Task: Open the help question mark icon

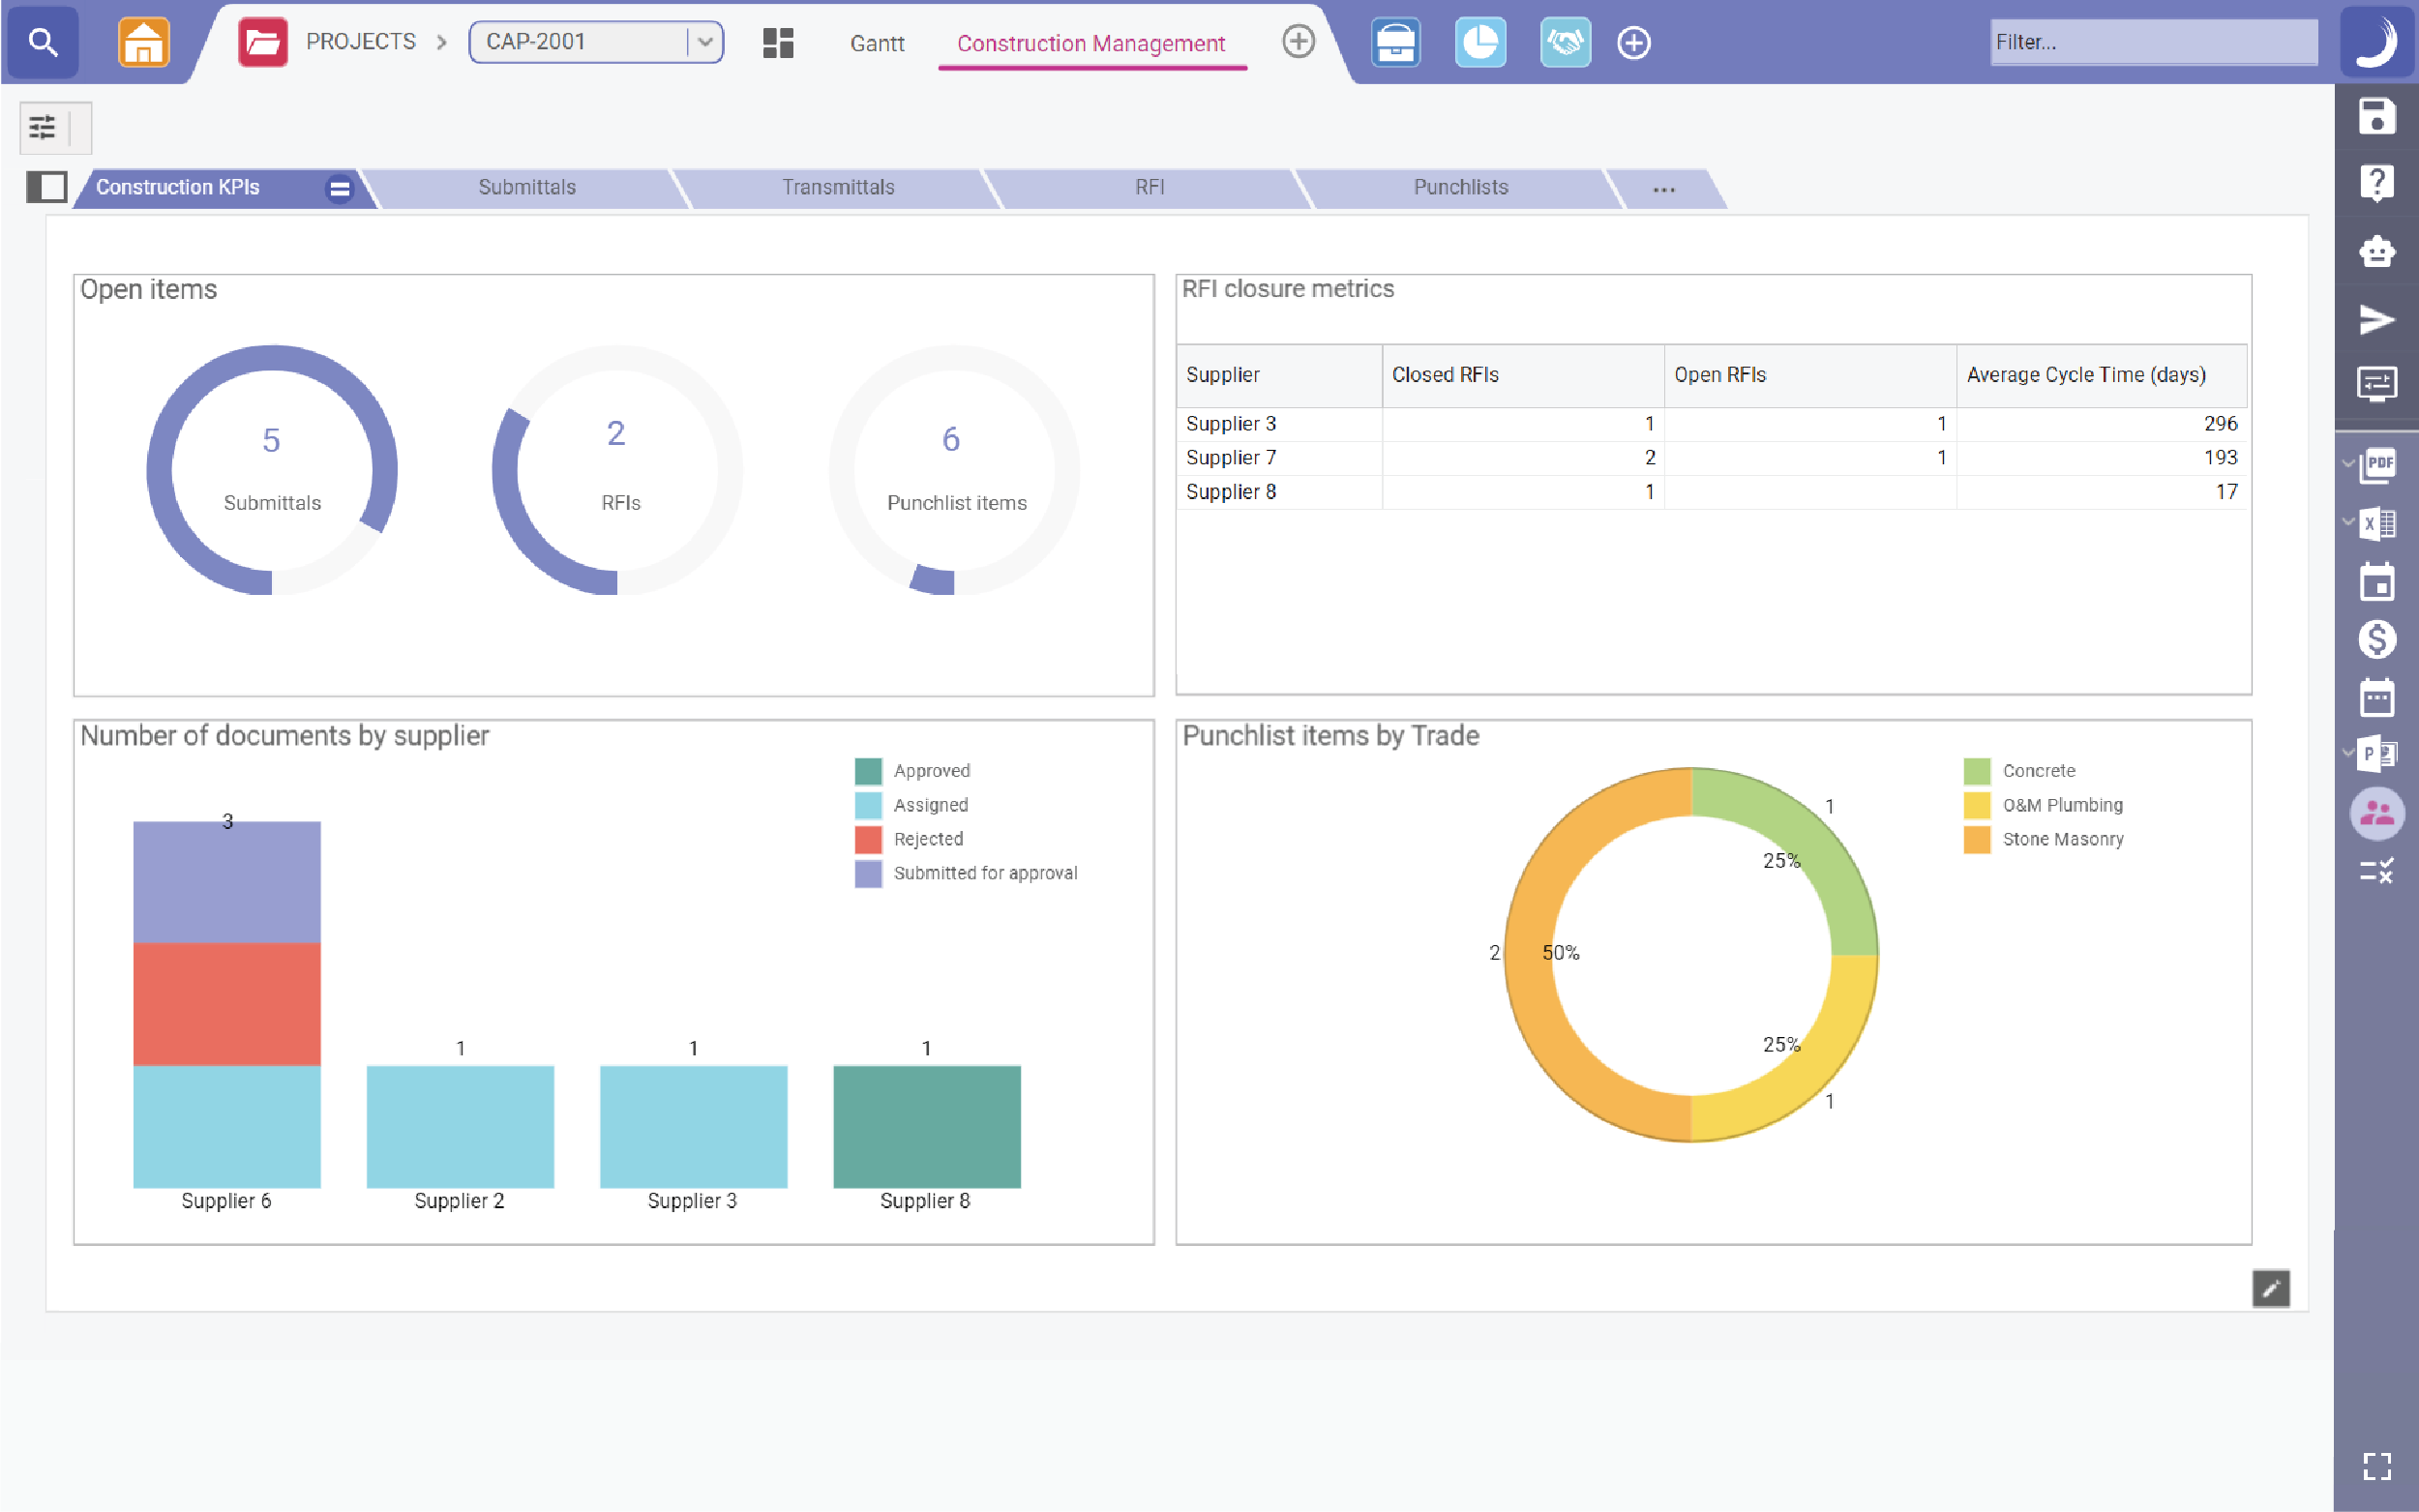Action: point(2376,183)
